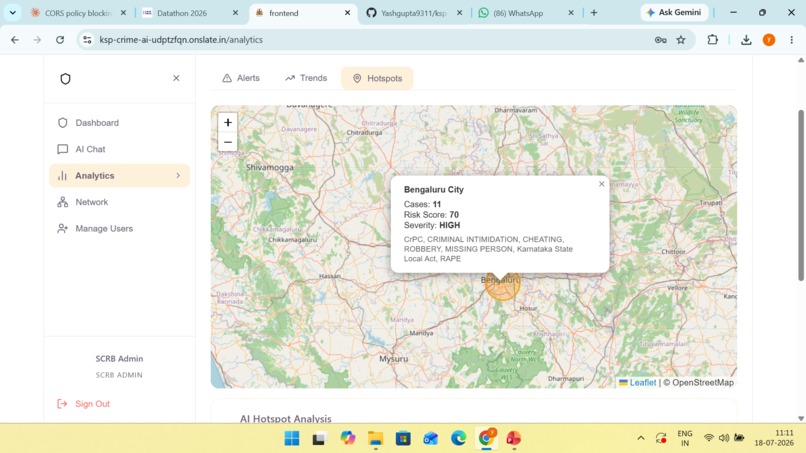This screenshot has width=806, height=453.
Task: Zoom out on the map
Action: [228, 142]
